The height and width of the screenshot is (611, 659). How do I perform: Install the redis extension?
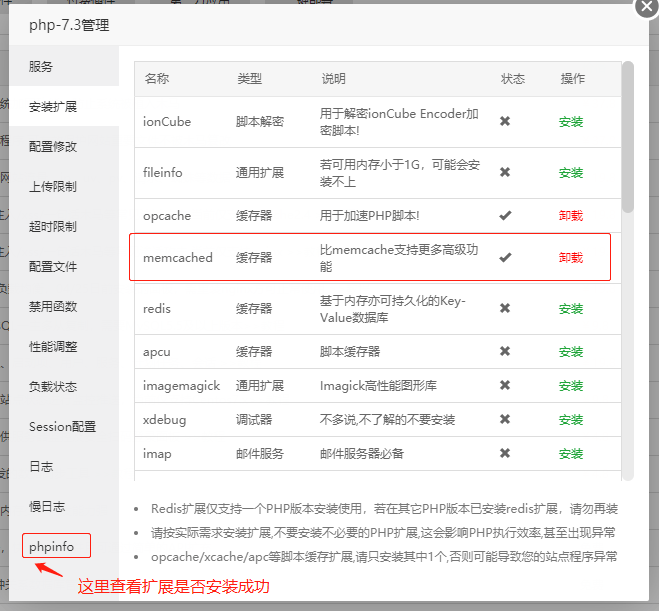571,309
